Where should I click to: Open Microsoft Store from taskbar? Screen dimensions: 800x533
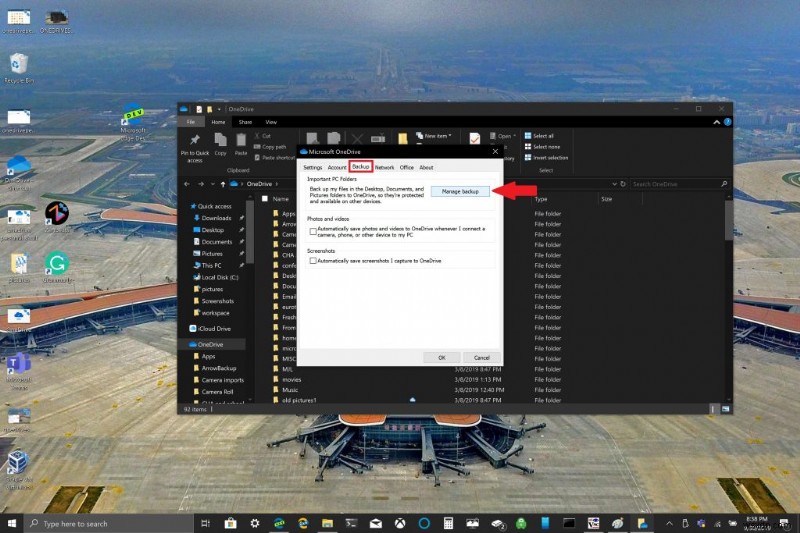(x=230, y=523)
